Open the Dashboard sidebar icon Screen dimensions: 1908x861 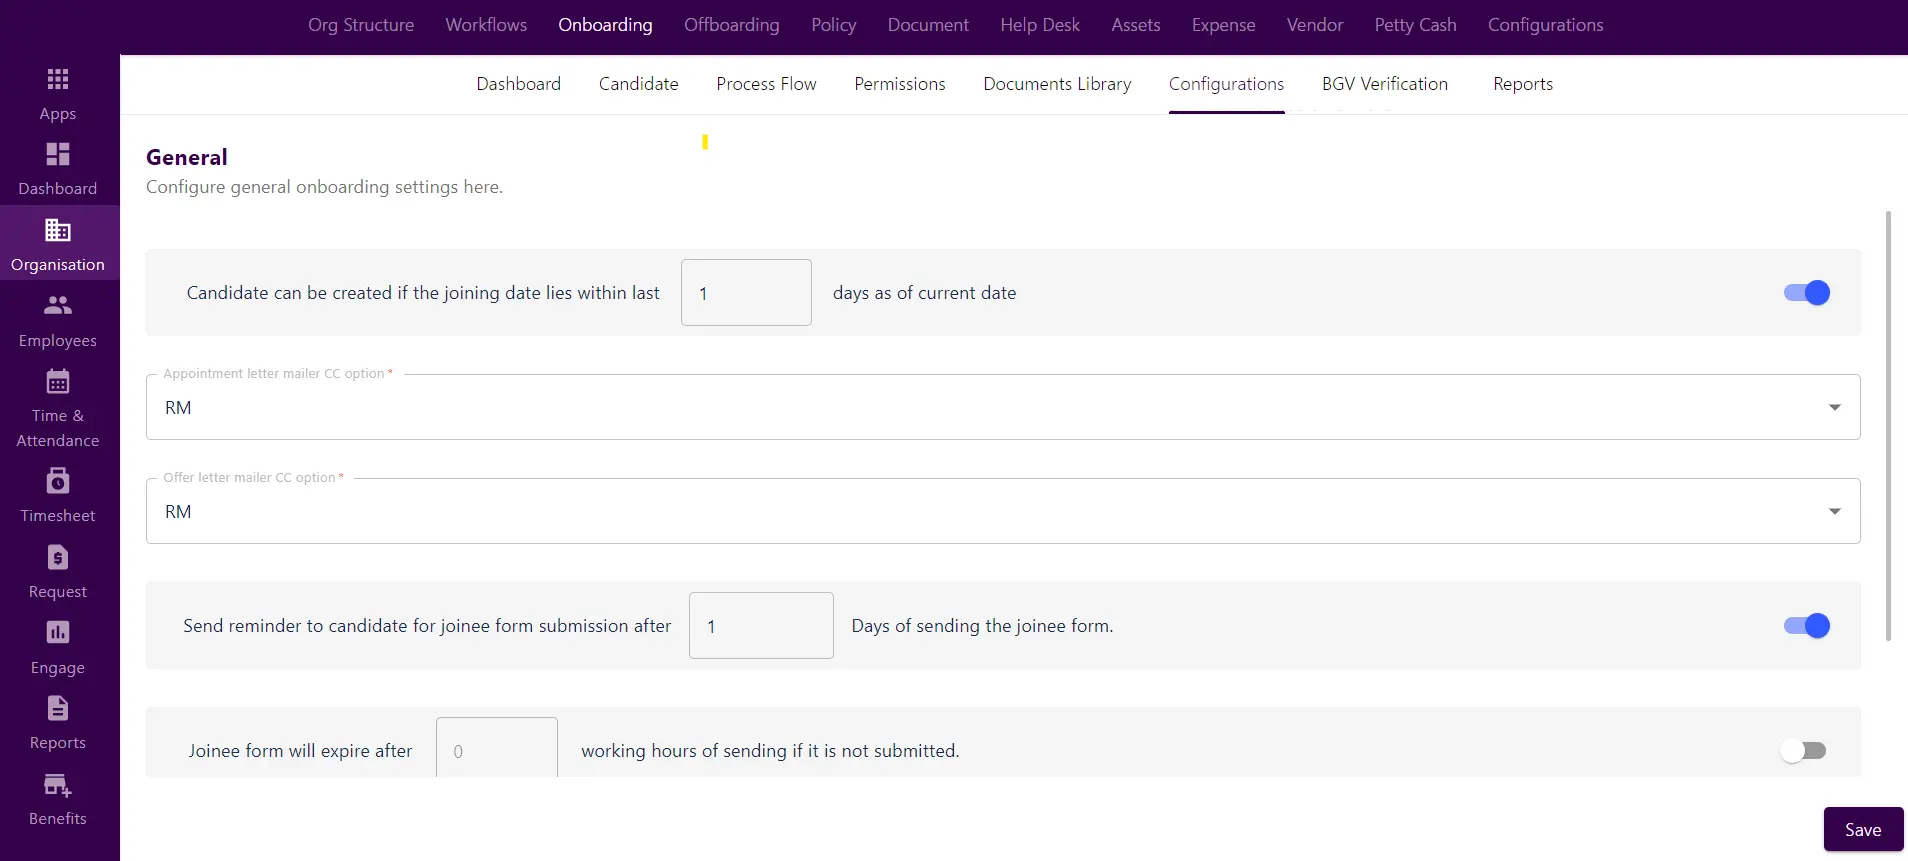point(58,154)
